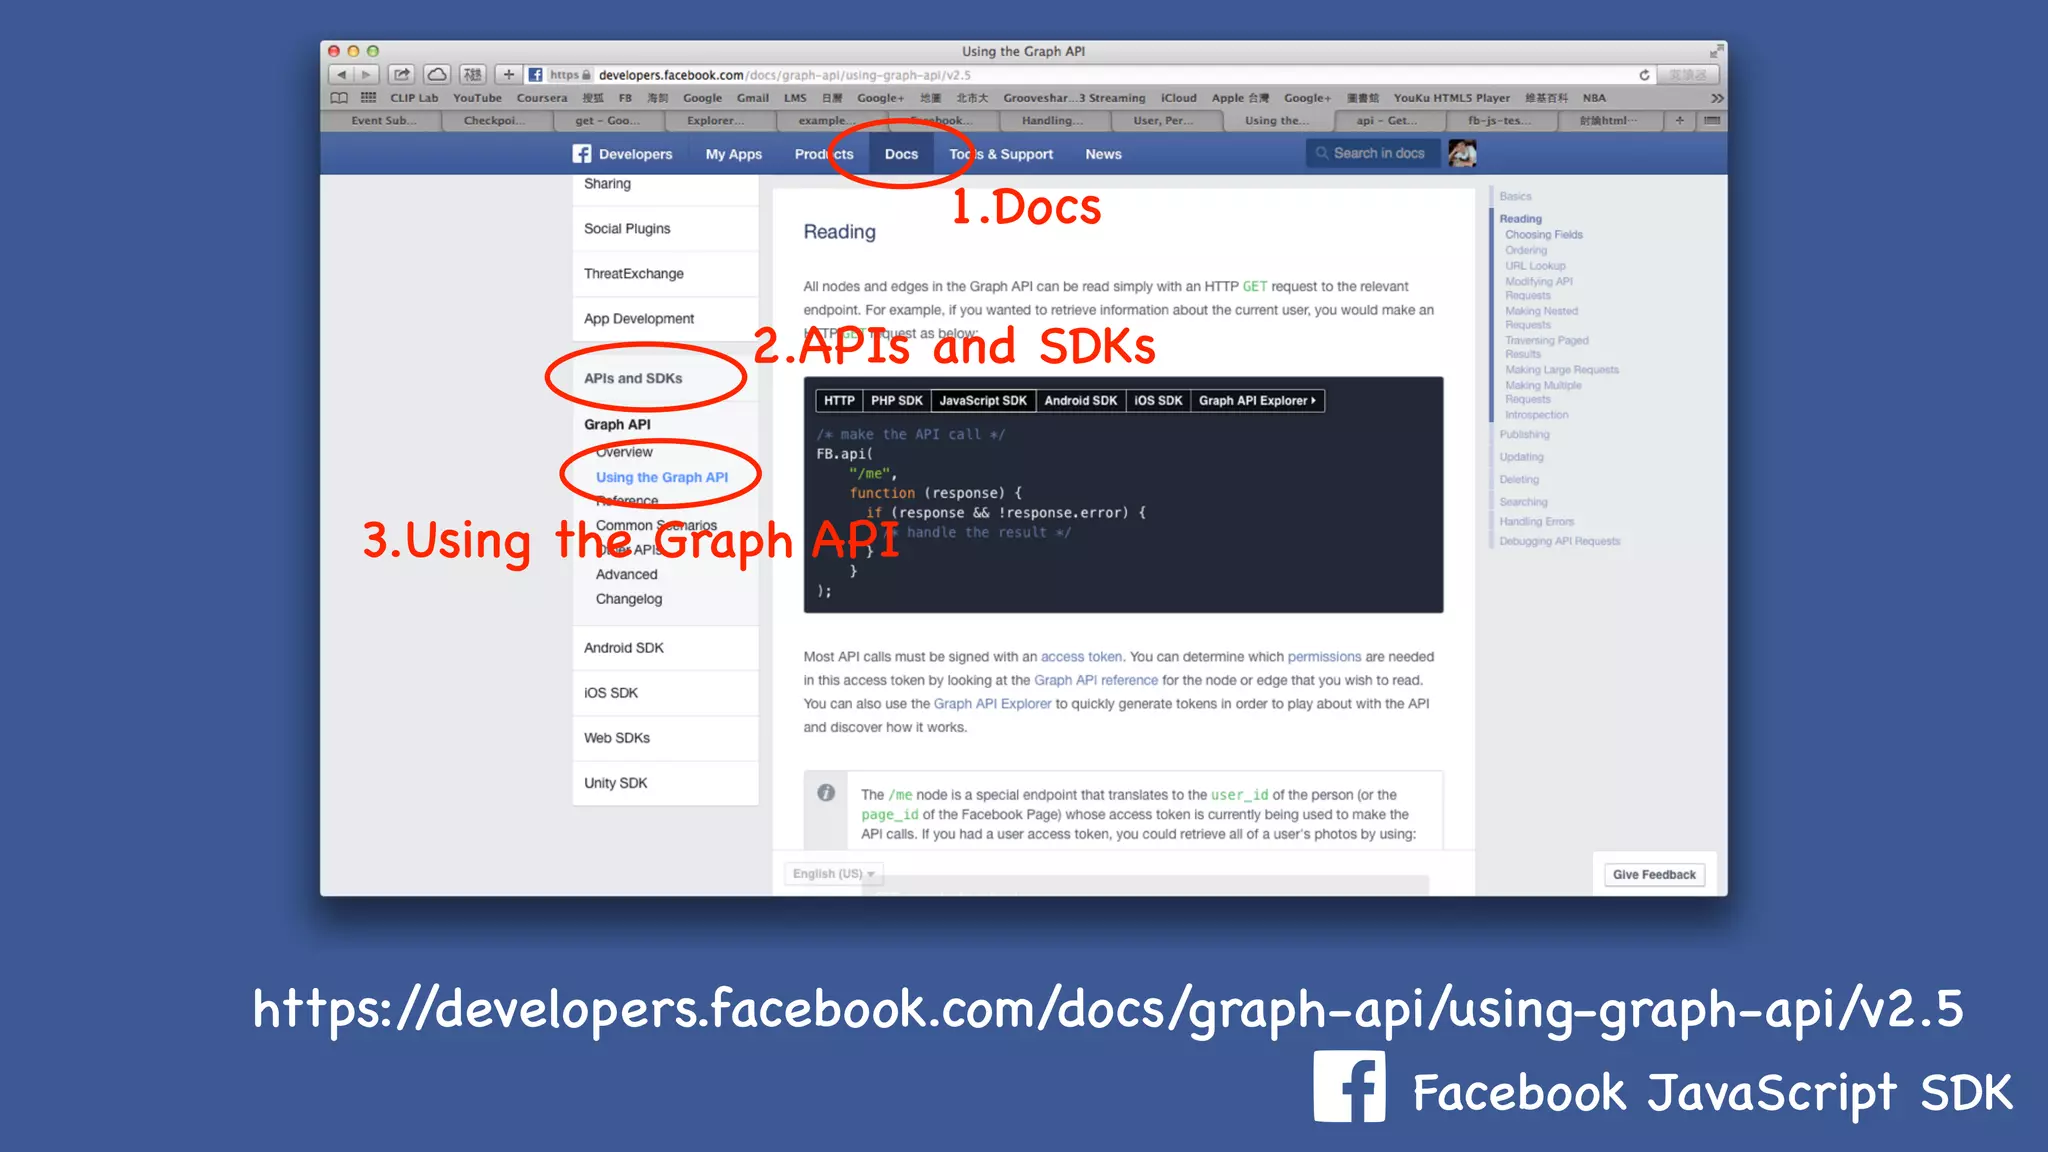This screenshot has height=1152, width=2048.
Task: Open a new tab with plus button
Action: [x=1680, y=121]
